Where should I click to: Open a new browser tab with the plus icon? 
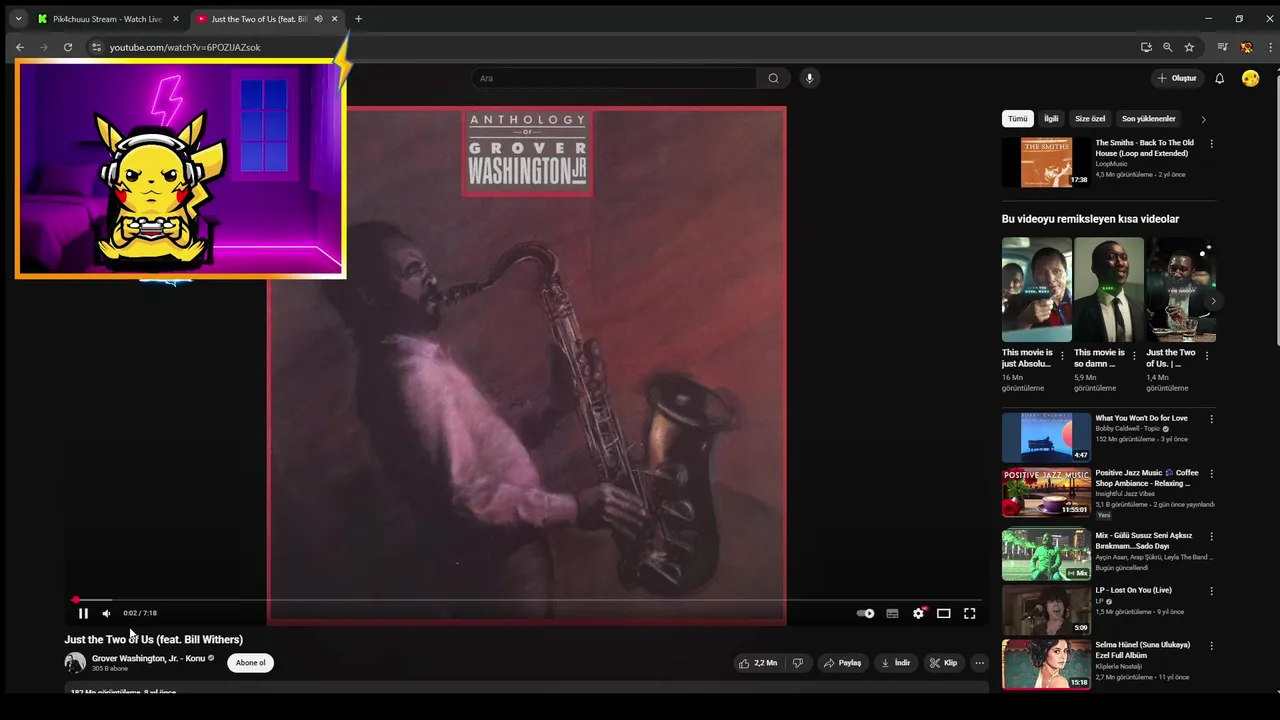[359, 19]
